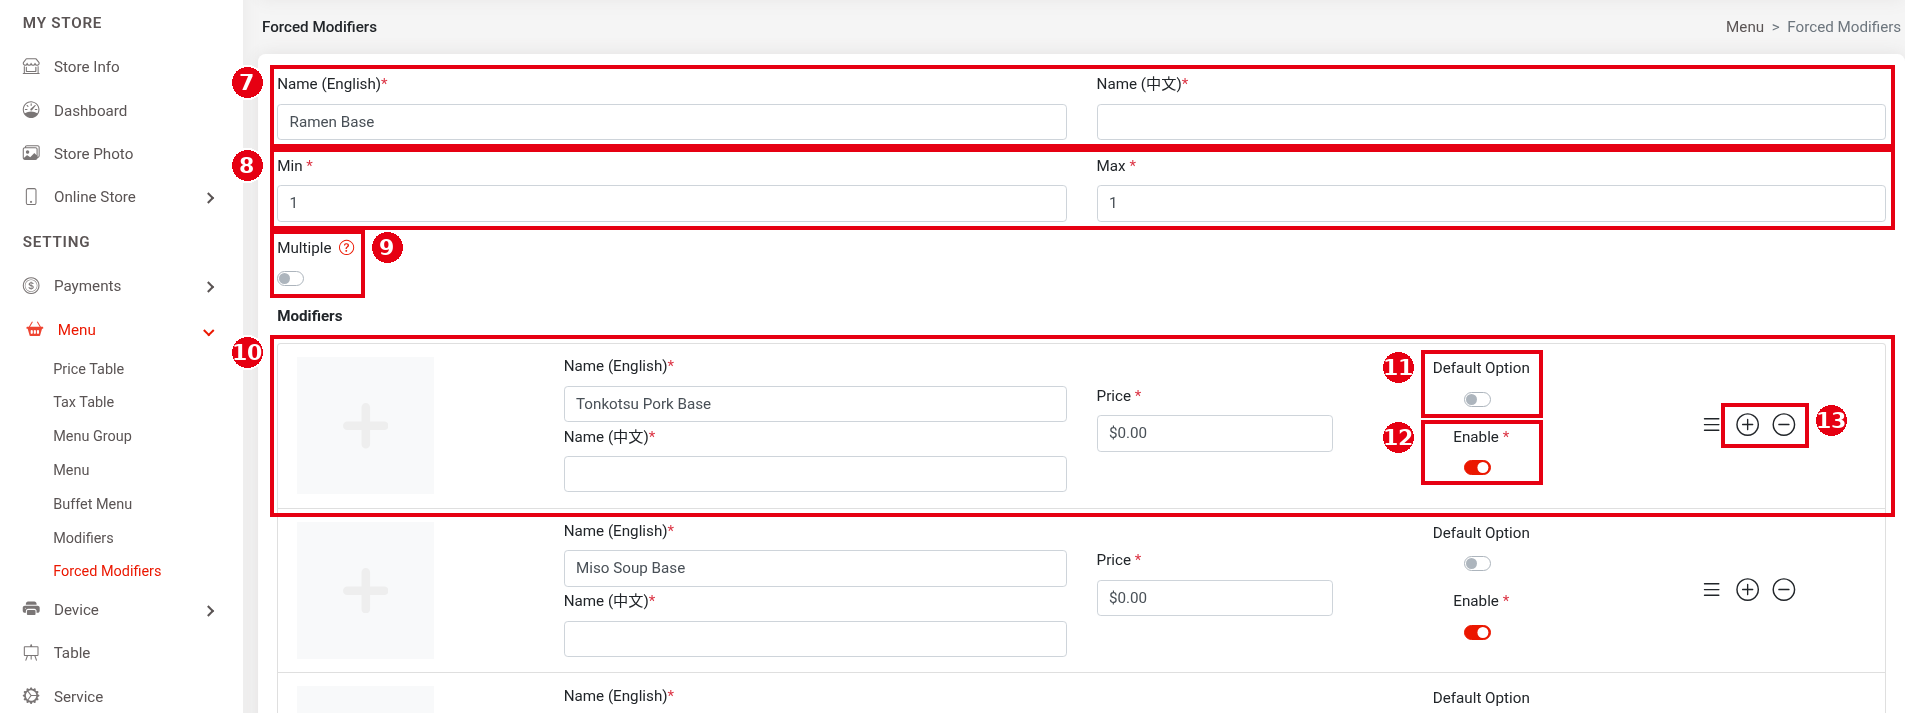Expand the Payments chevron
The width and height of the screenshot is (1905, 713).
[x=210, y=287]
